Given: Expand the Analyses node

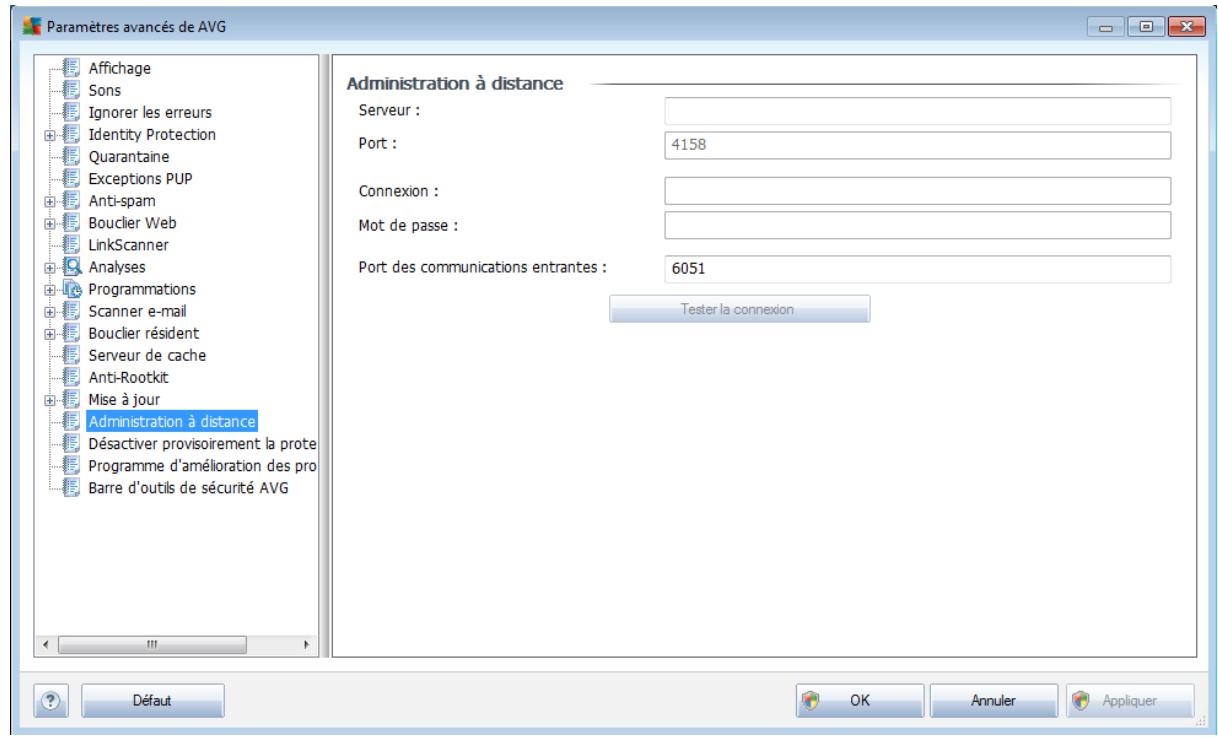Looking at the screenshot, I should click(49, 267).
